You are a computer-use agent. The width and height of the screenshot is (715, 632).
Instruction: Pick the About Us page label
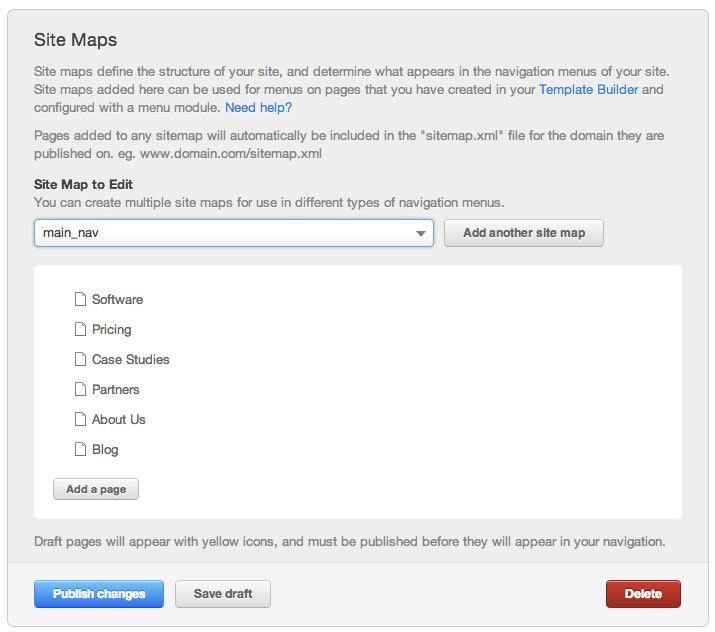point(118,419)
